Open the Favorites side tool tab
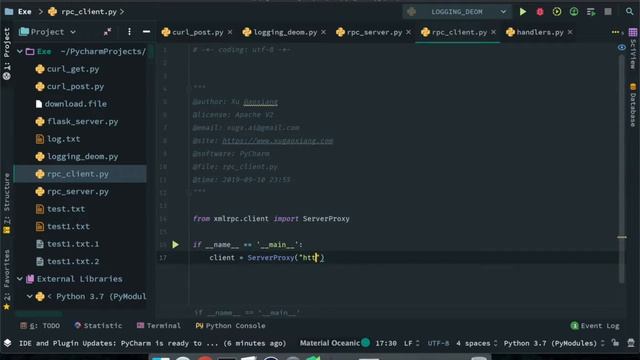The height and width of the screenshot is (360, 640). click(x=7, y=280)
